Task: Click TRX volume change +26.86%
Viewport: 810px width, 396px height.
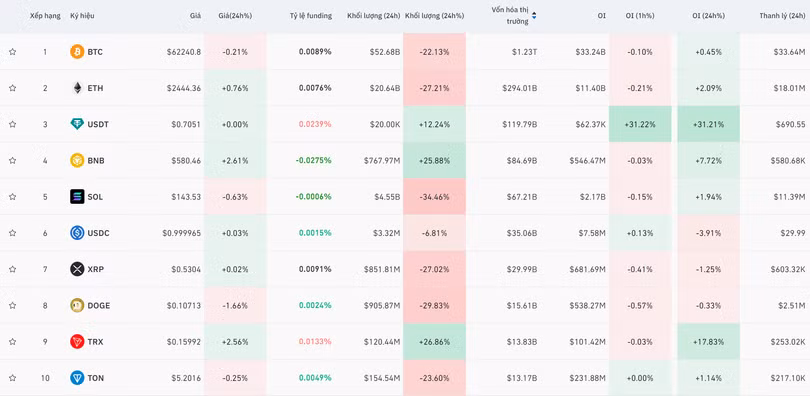Action: pyautogui.click(x=434, y=342)
